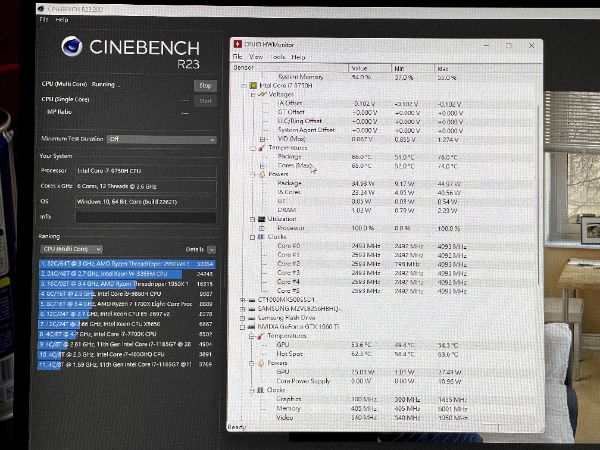The width and height of the screenshot is (600, 450).
Task: Select the Intel Core i7-4850HQ ranking row
Action: tap(127, 354)
